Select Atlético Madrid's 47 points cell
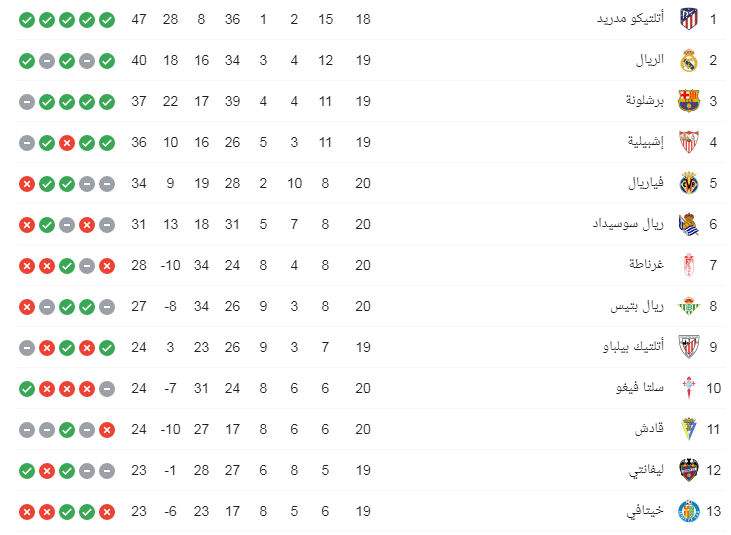The height and width of the screenshot is (535, 731). [x=139, y=19]
